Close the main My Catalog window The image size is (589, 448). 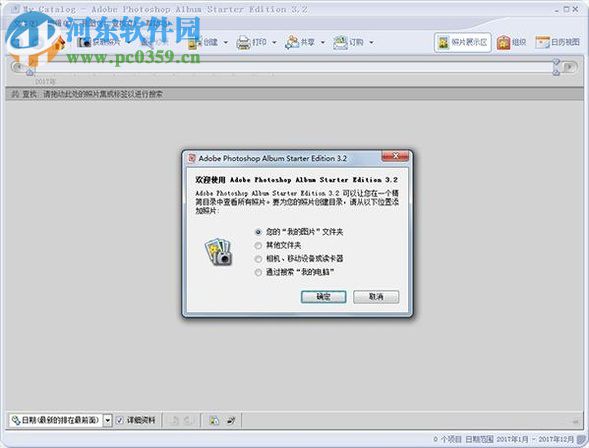click(x=575, y=9)
